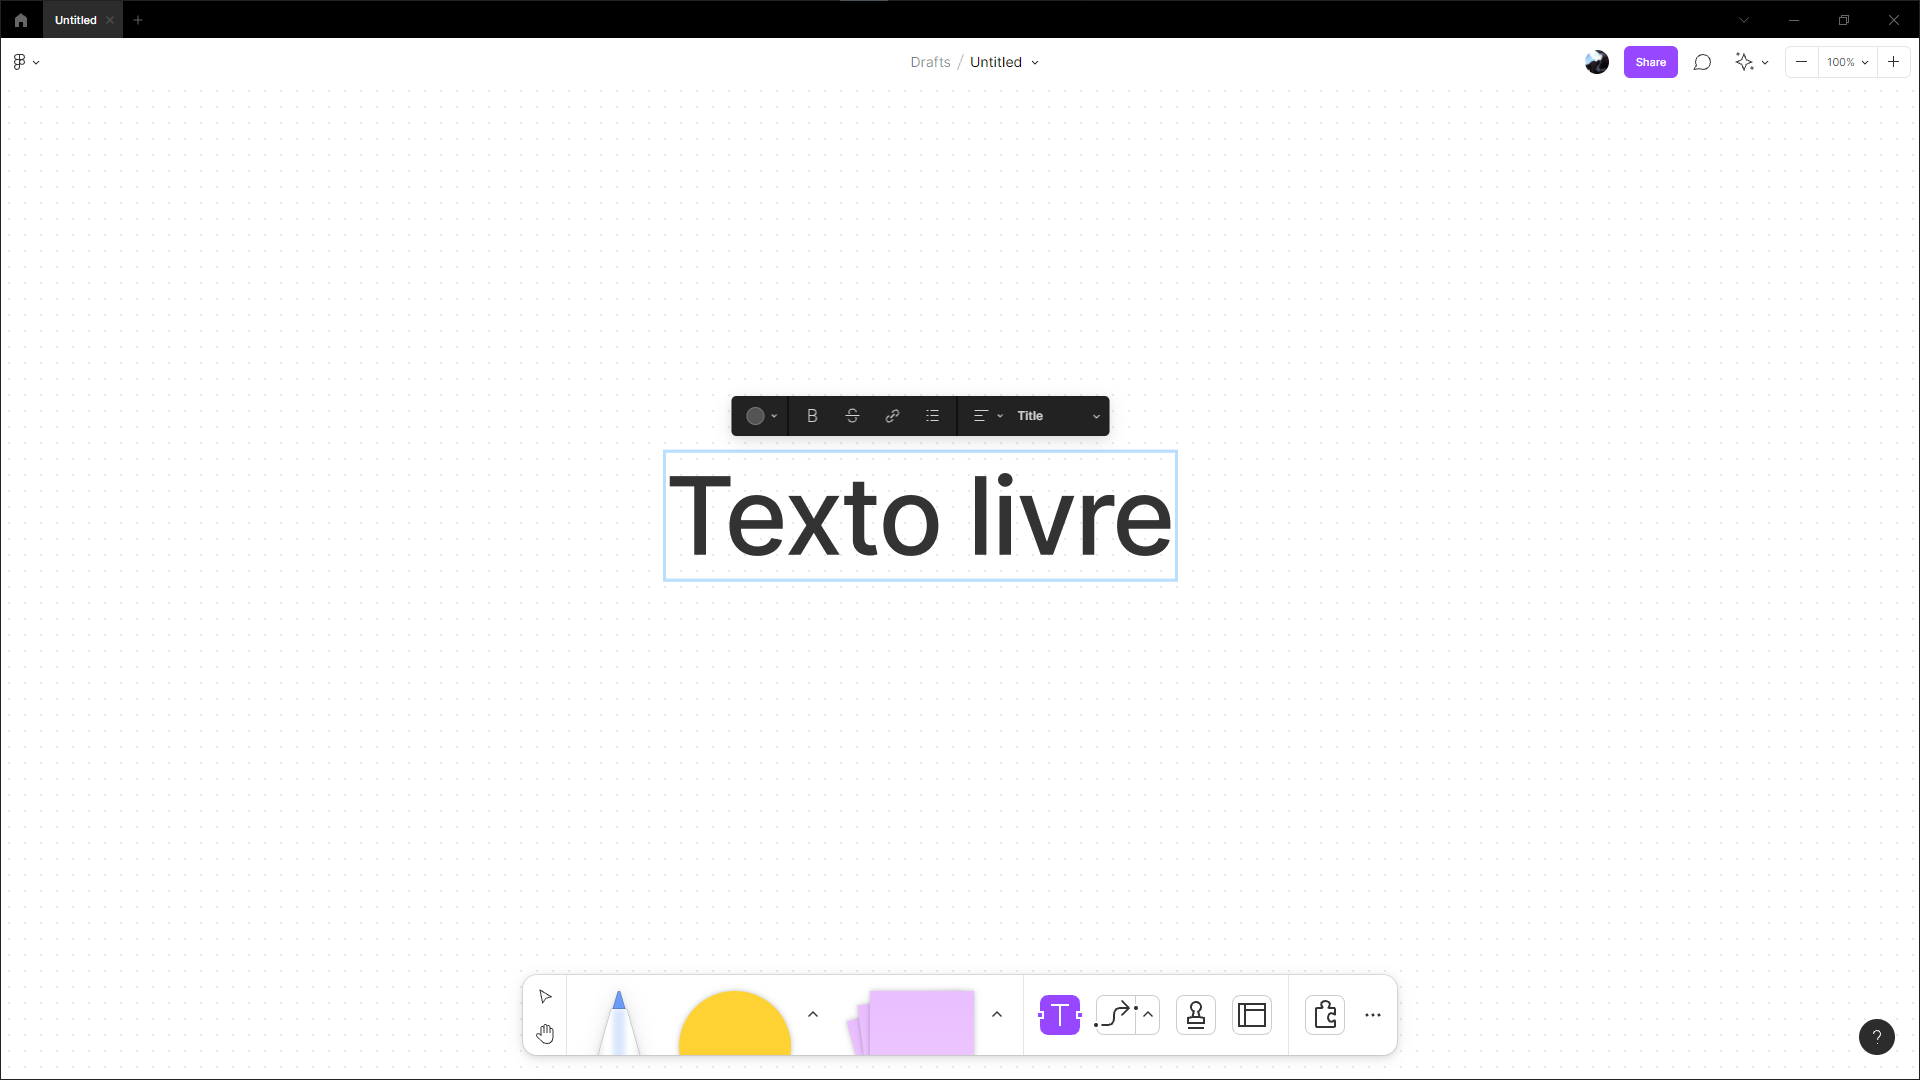1920x1080 pixels.
Task: Expand the shapes picker chevron
Action: pyautogui.click(x=813, y=1015)
